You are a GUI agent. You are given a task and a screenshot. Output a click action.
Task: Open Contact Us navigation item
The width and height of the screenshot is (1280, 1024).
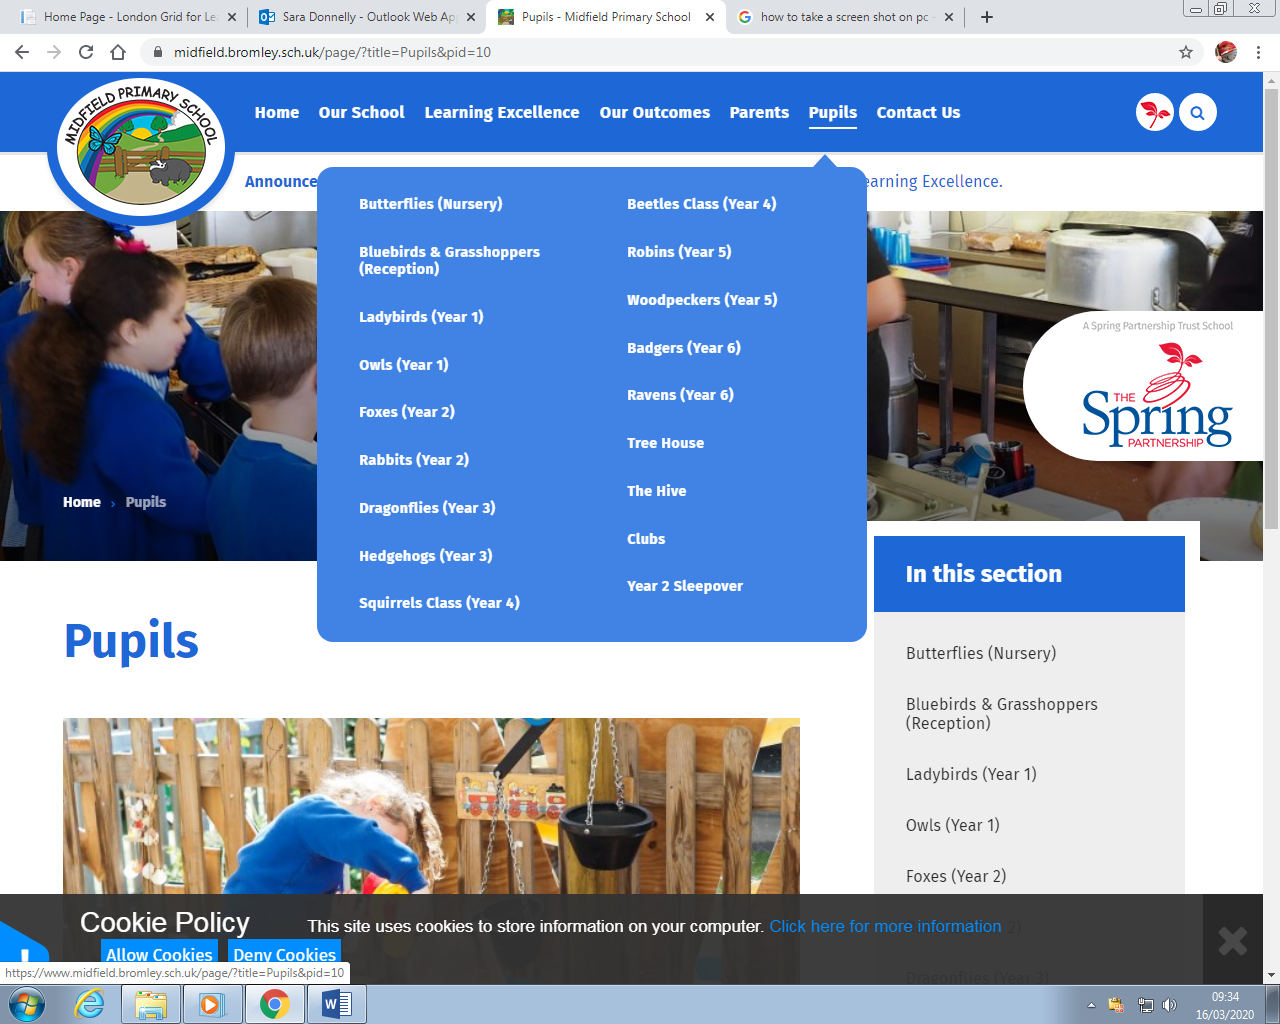click(918, 113)
